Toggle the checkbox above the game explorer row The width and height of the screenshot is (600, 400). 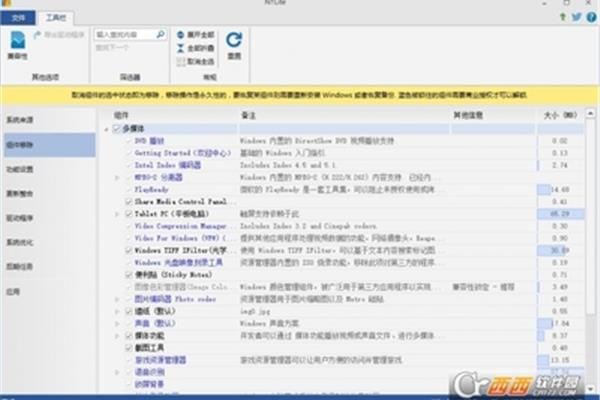click(x=129, y=348)
